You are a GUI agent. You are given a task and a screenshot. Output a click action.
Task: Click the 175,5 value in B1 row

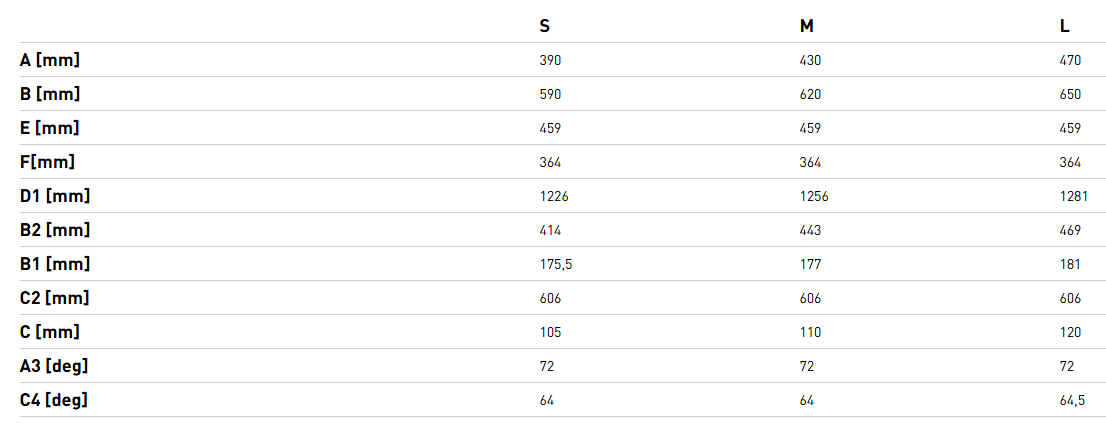click(x=555, y=265)
